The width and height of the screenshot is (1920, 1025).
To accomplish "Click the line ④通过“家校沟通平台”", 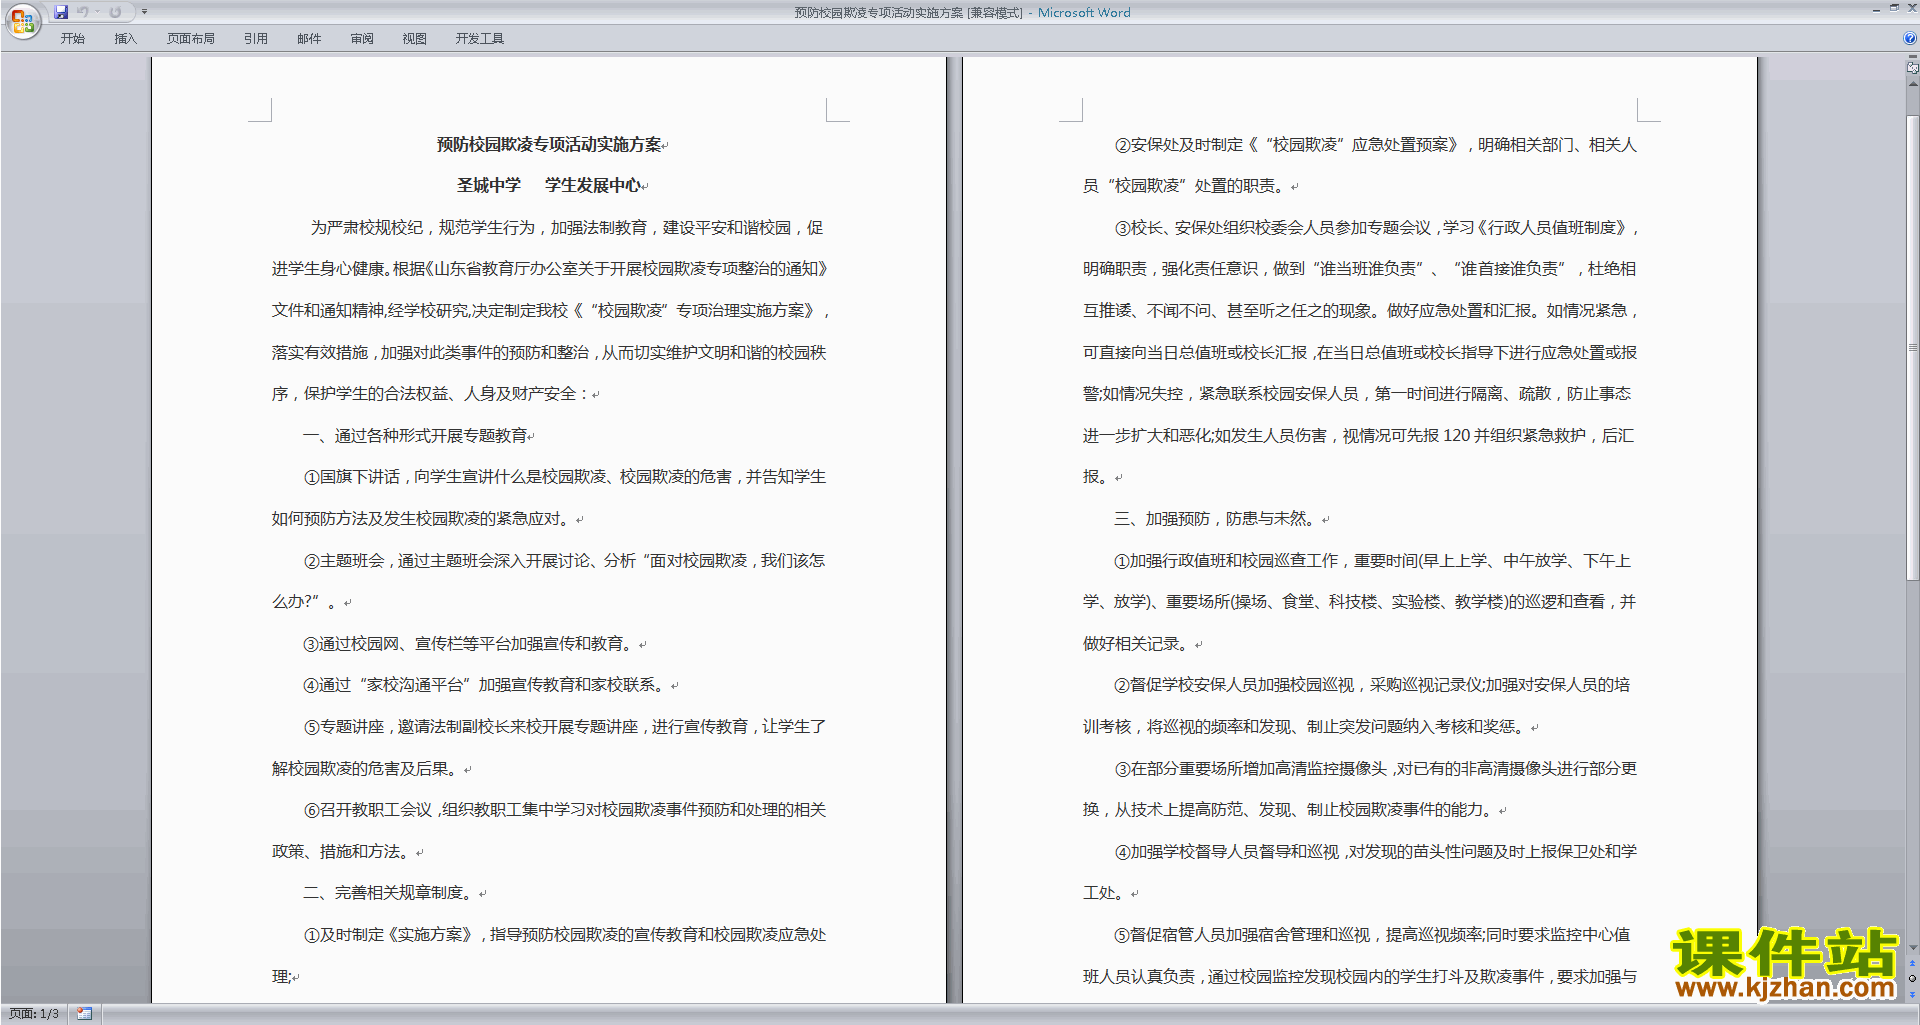I will point(488,685).
